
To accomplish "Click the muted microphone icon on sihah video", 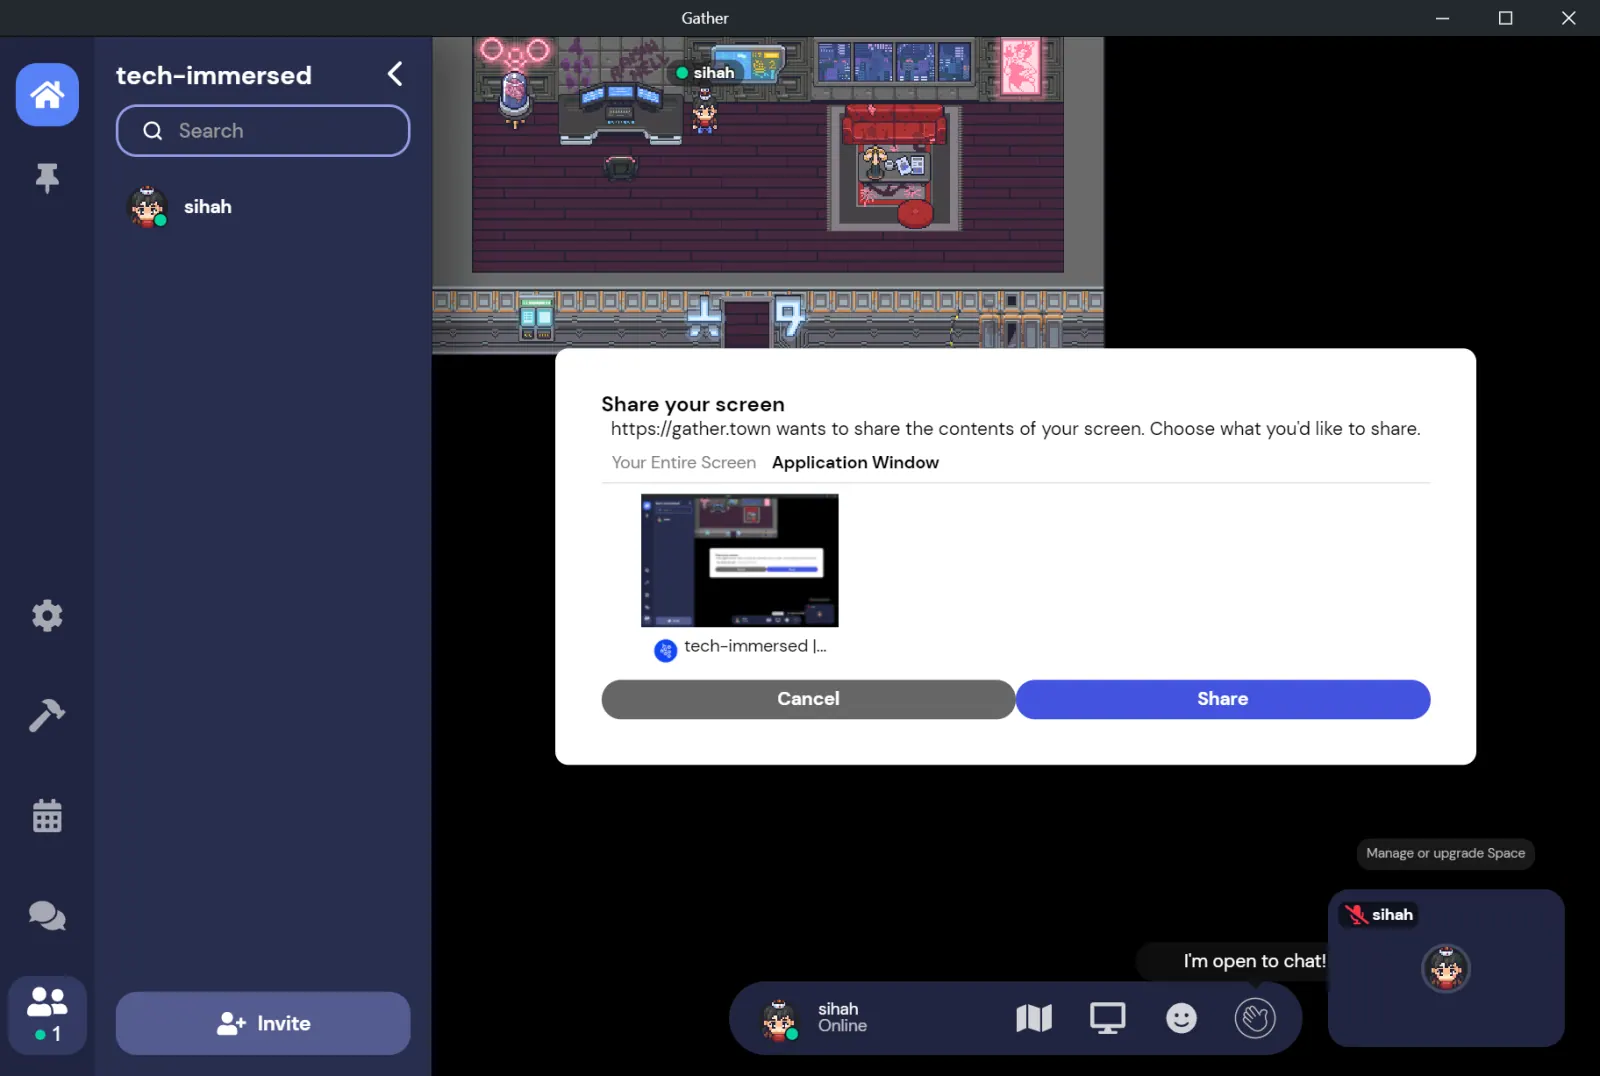I will coord(1356,915).
